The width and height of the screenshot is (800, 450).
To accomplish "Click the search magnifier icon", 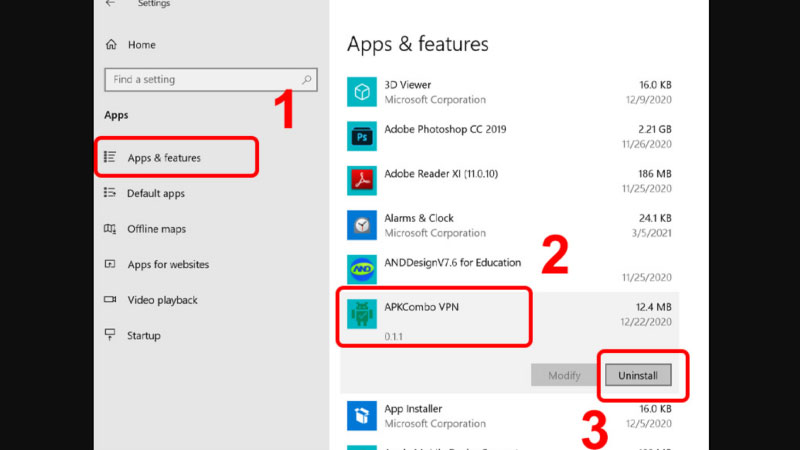I will point(308,79).
